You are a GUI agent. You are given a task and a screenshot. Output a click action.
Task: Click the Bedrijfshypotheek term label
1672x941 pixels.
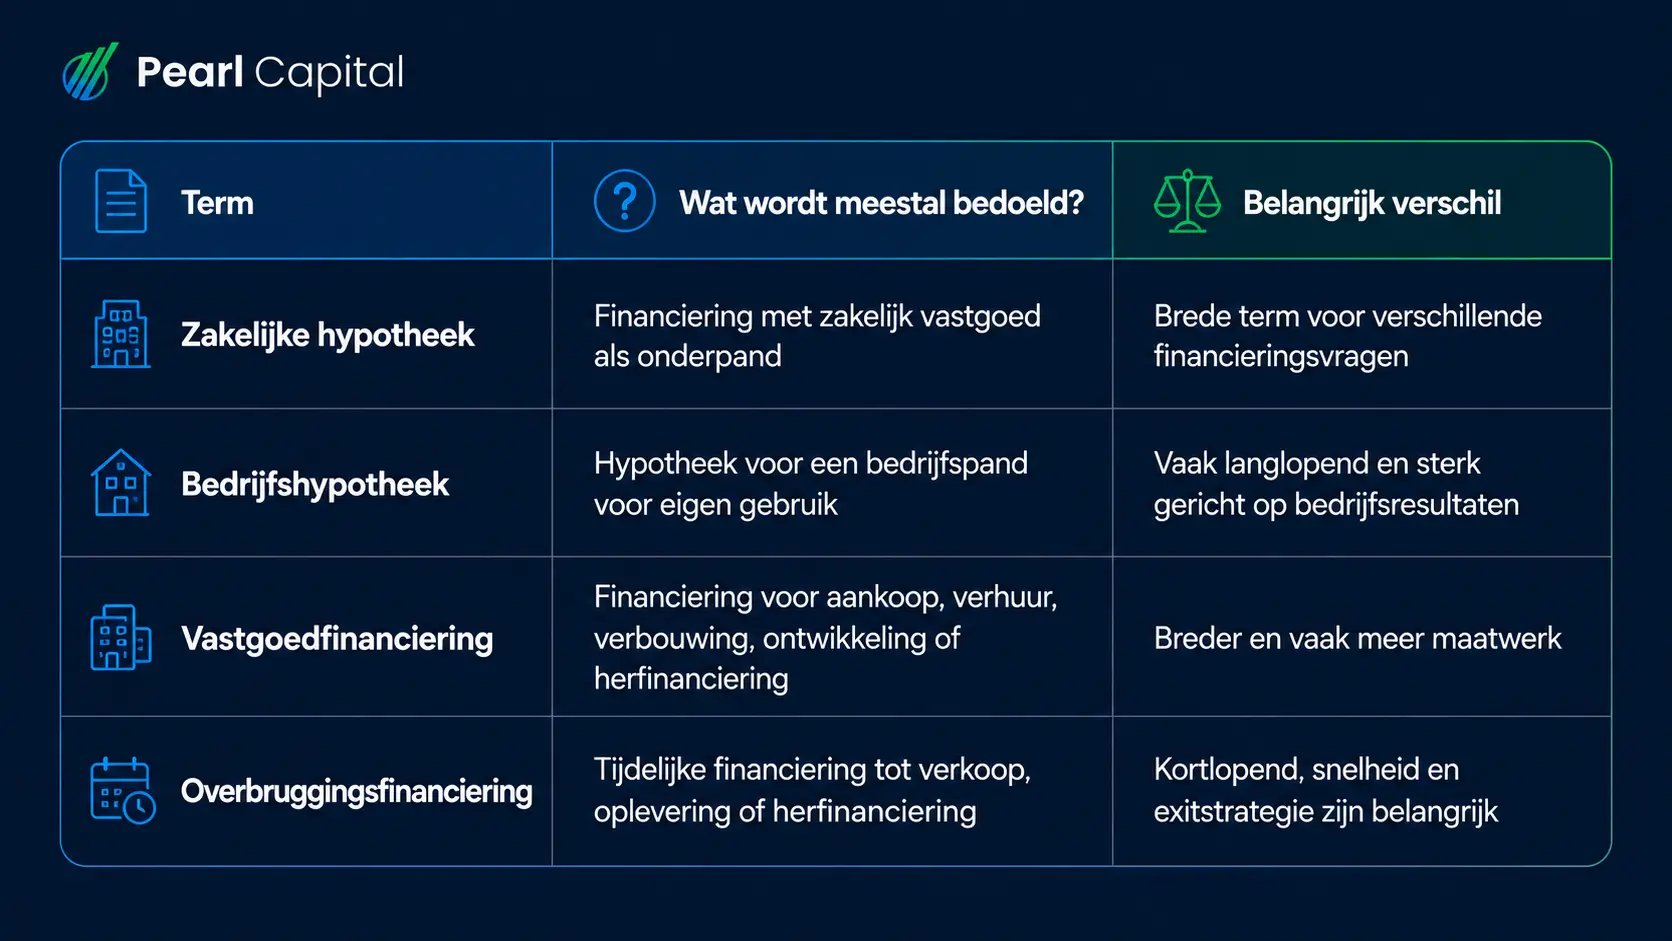click(315, 484)
